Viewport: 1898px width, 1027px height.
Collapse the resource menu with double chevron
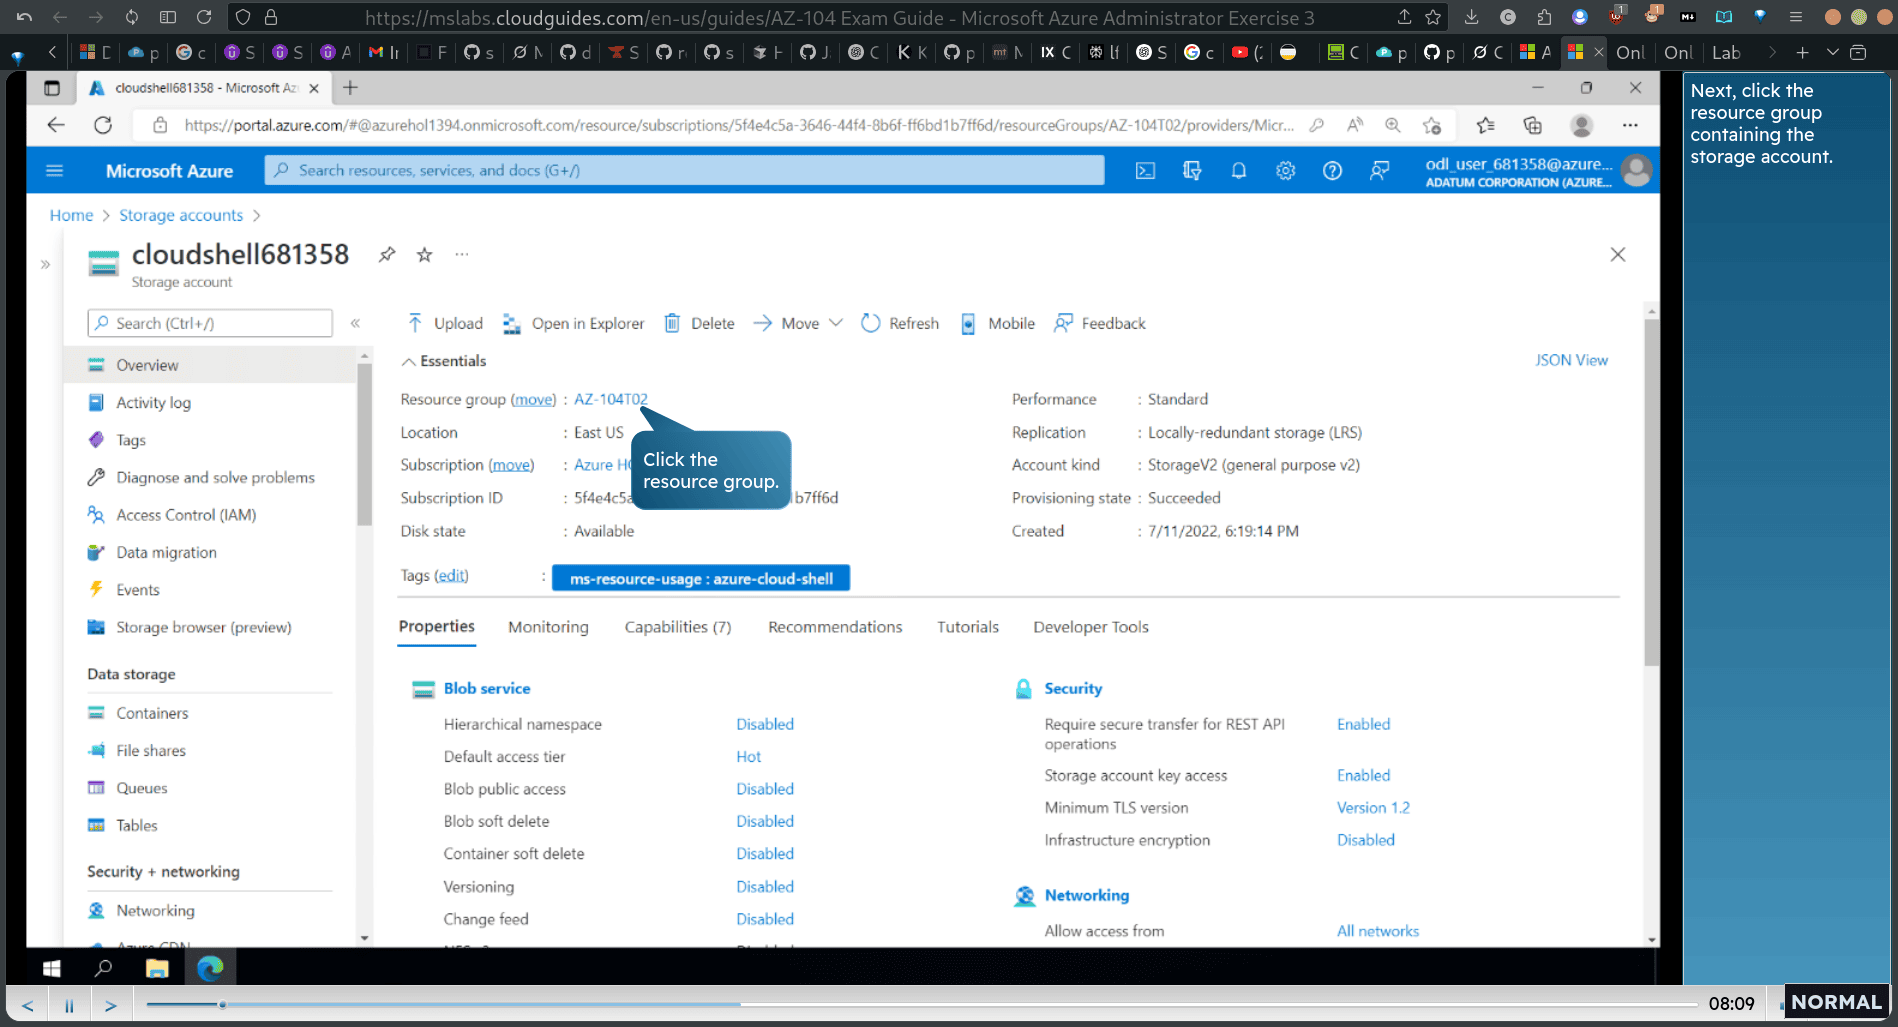[355, 323]
